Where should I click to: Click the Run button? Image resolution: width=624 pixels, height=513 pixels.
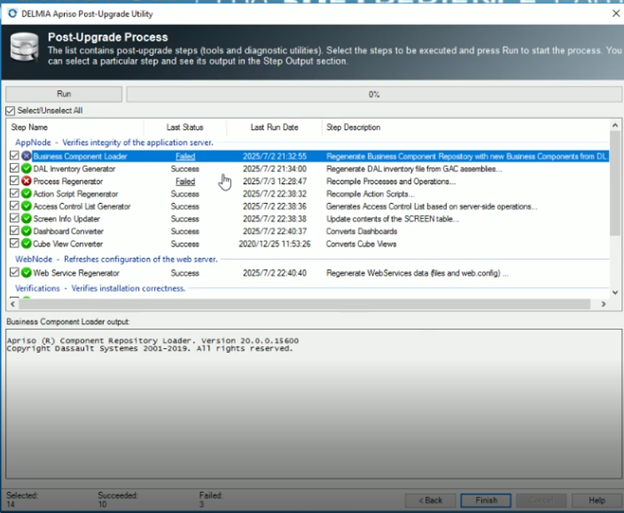[64, 94]
